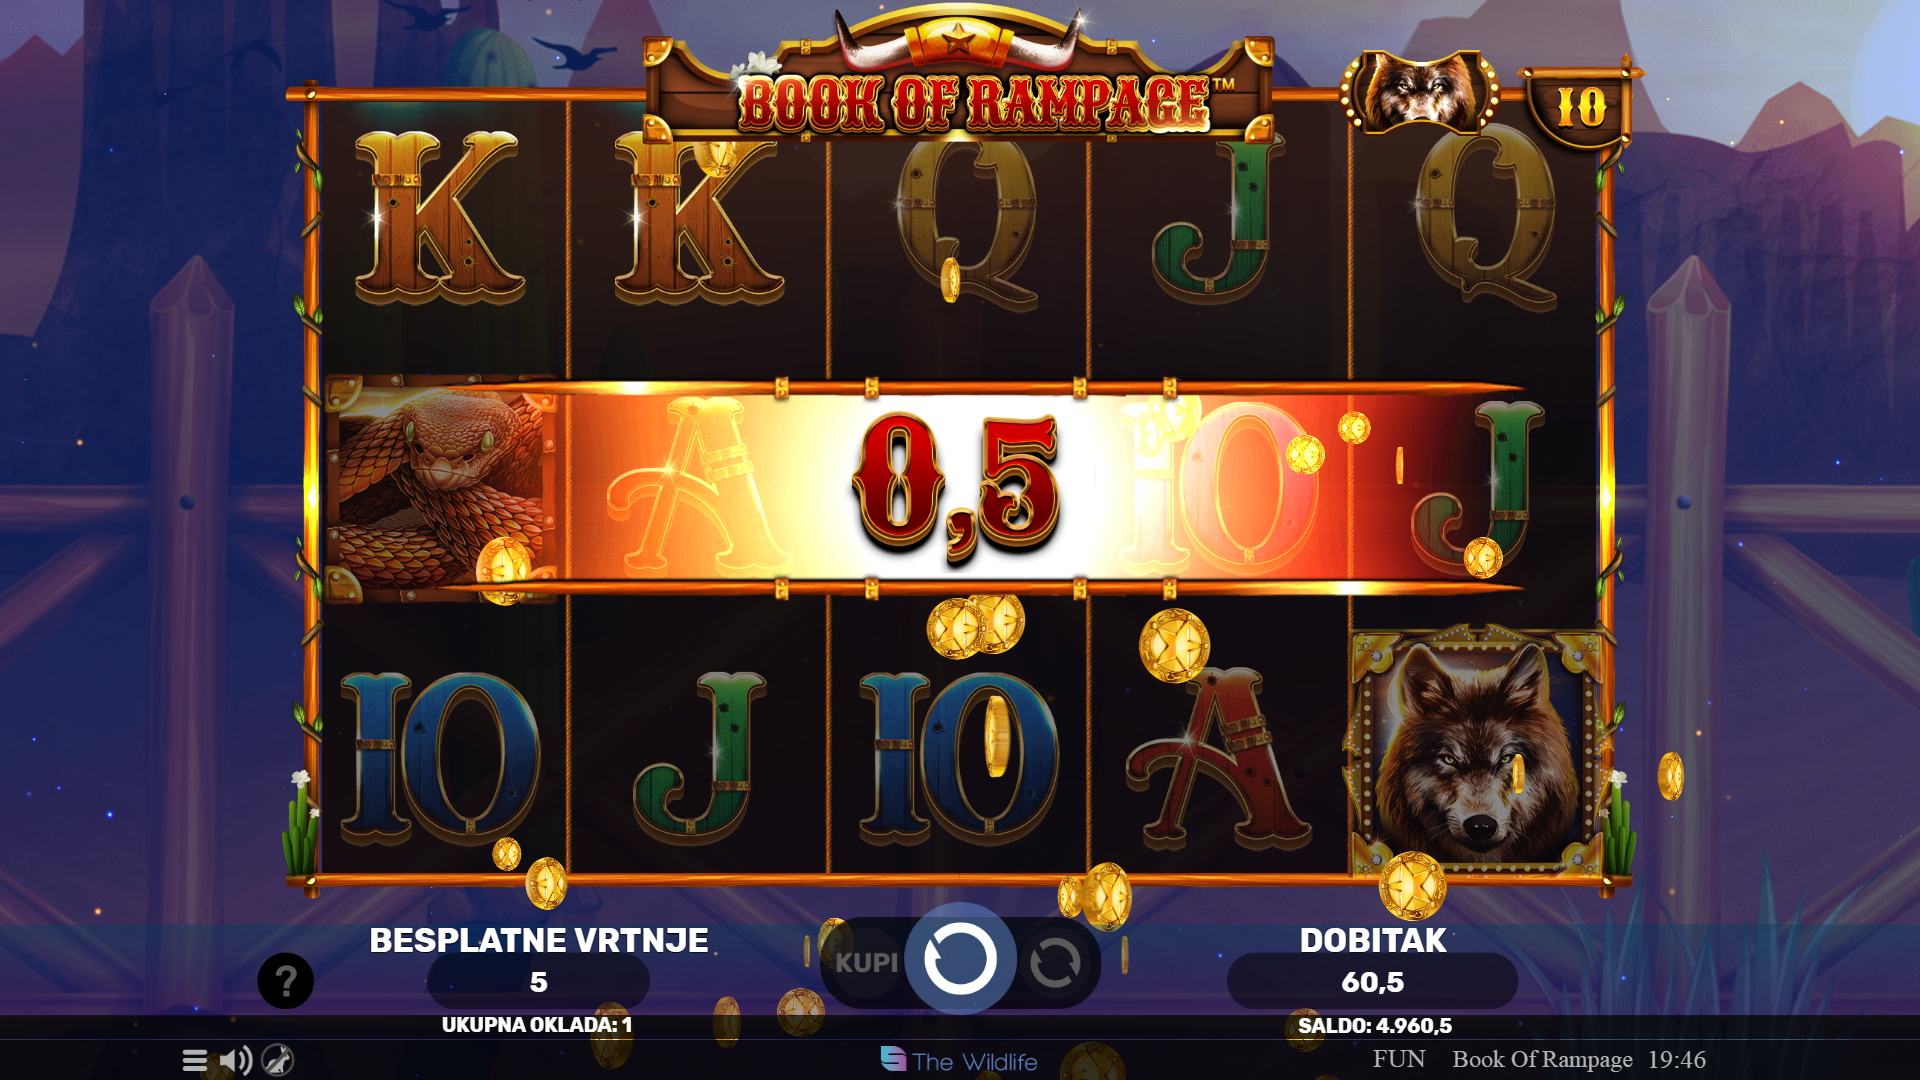The width and height of the screenshot is (1920, 1080).
Task: Toggle the rabbit turbo mode icon
Action: coord(277,1060)
